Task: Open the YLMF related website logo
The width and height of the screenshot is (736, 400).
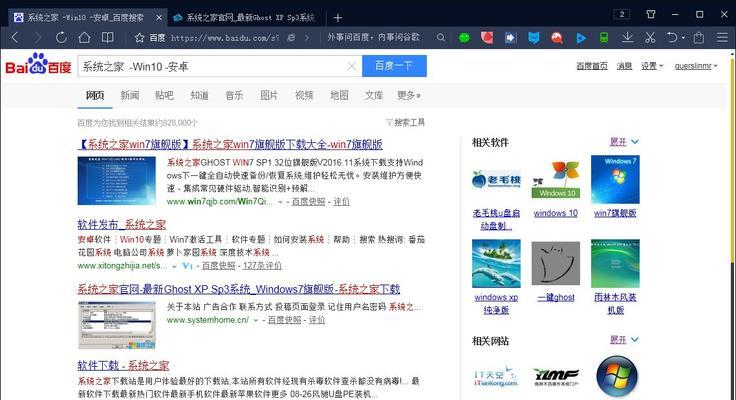Action: (556, 377)
